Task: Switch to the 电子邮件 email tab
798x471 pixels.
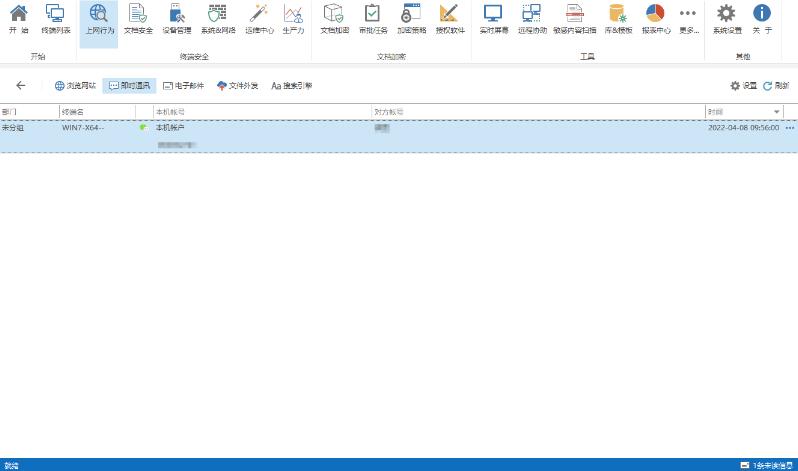Action: coord(183,86)
